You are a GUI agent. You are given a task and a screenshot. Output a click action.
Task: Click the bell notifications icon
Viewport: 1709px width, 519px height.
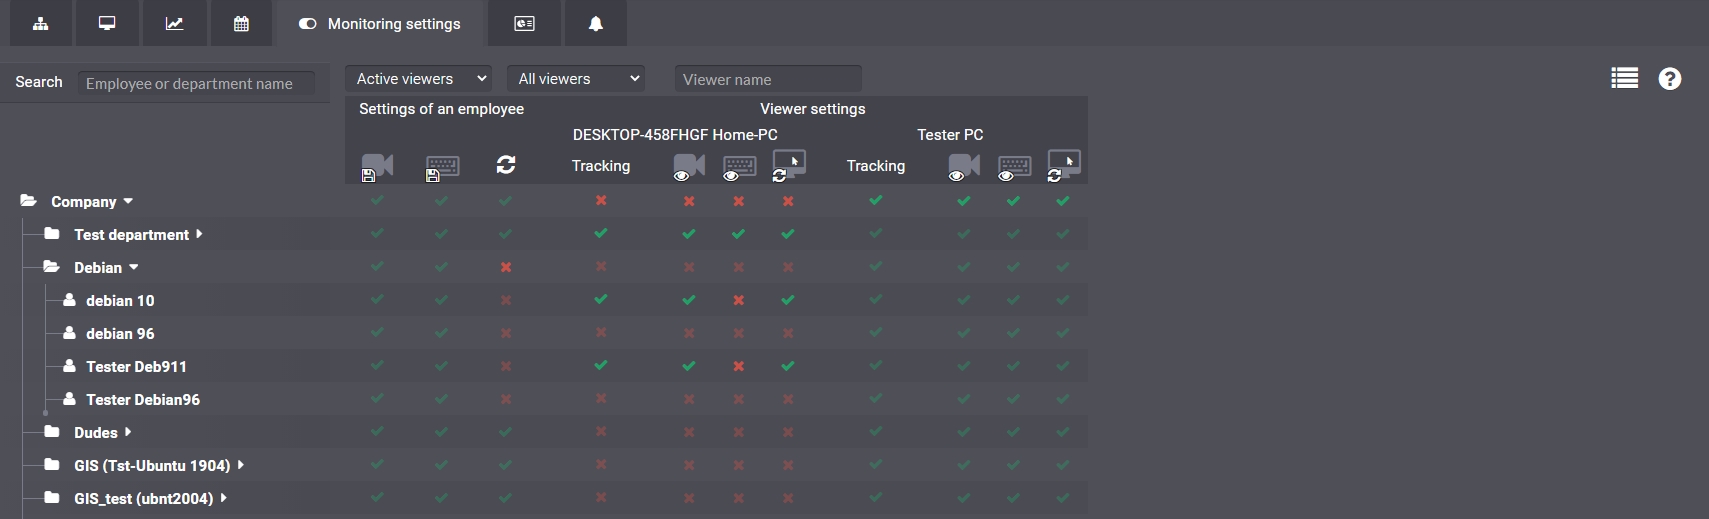[595, 23]
